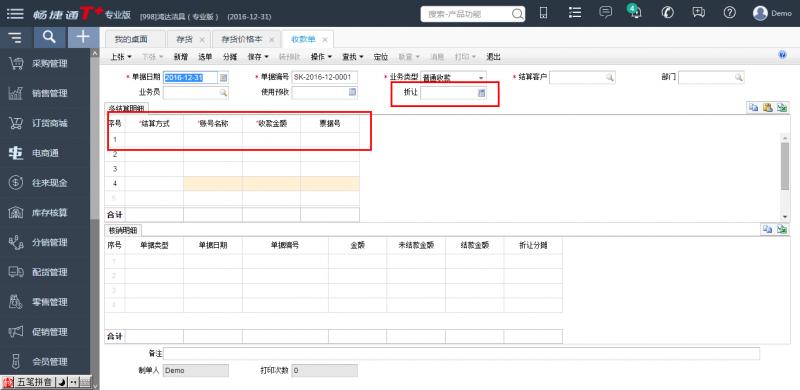Click 分摊 on toolbar
Image resolution: width=800 pixels, height=390 pixels.
[x=230, y=57]
